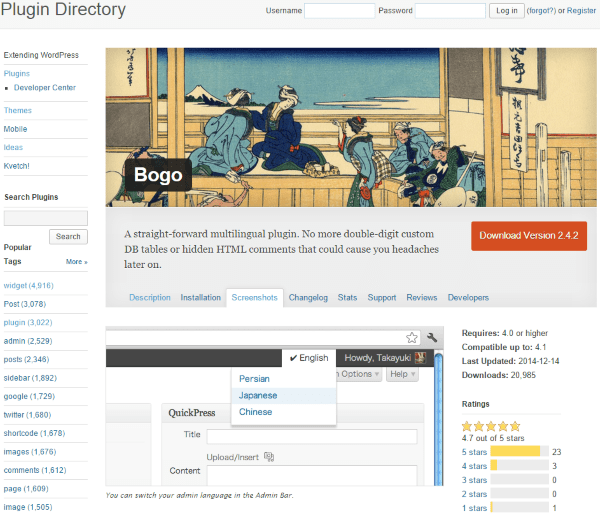Open the Installation tab

coord(200,298)
